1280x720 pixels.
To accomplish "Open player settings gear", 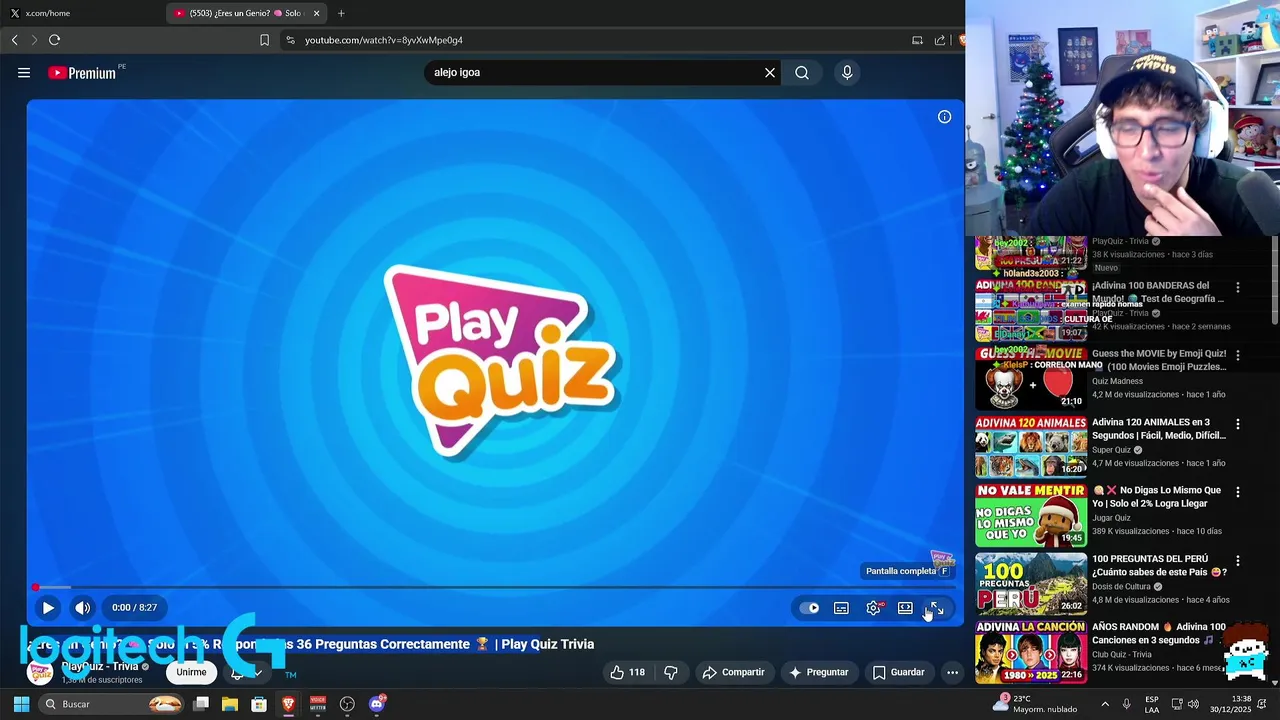I will (x=874, y=608).
